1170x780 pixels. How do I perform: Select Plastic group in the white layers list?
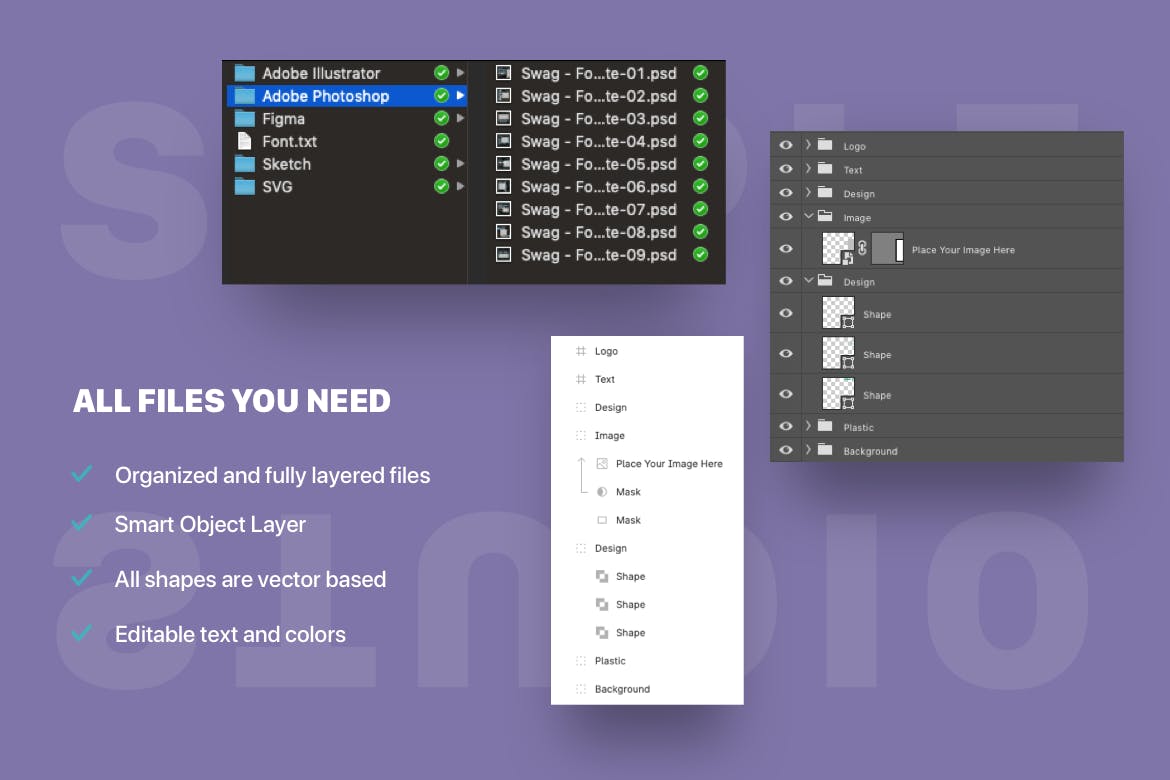[647, 661]
